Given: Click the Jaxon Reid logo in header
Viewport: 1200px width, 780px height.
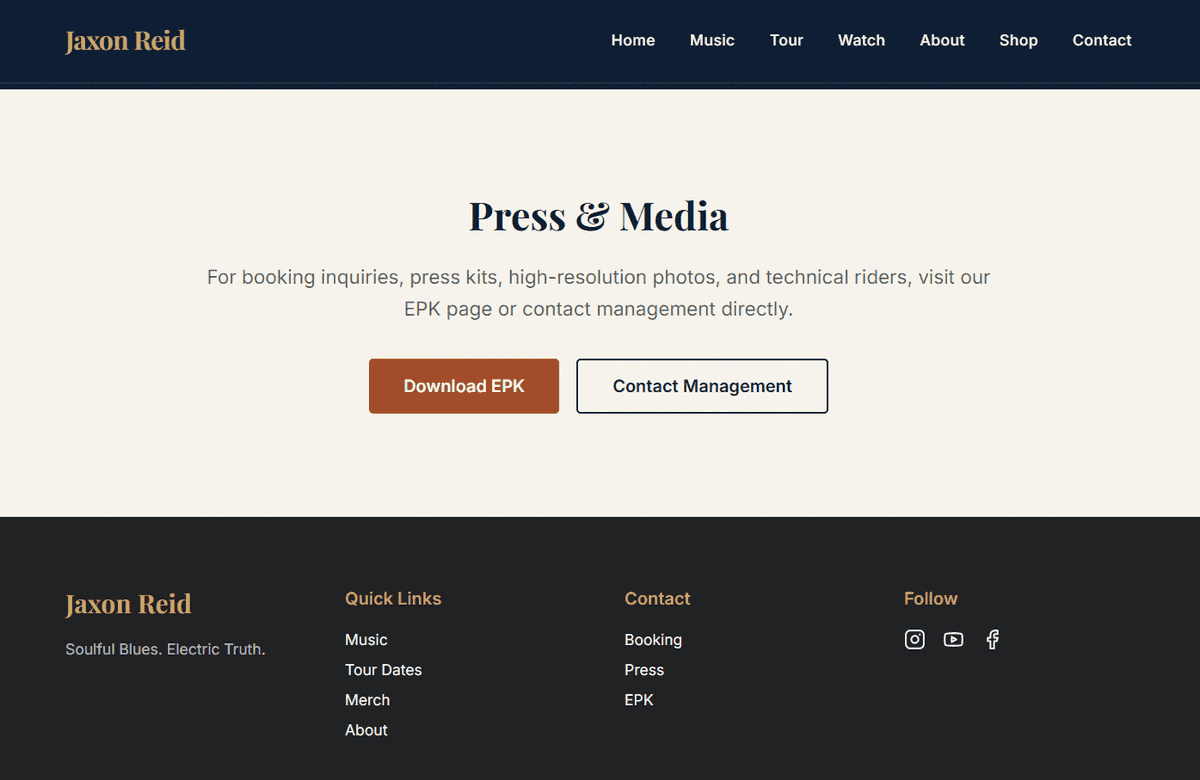Looking at the screenshot, I should pyautogui.click(x=125, y=41).
